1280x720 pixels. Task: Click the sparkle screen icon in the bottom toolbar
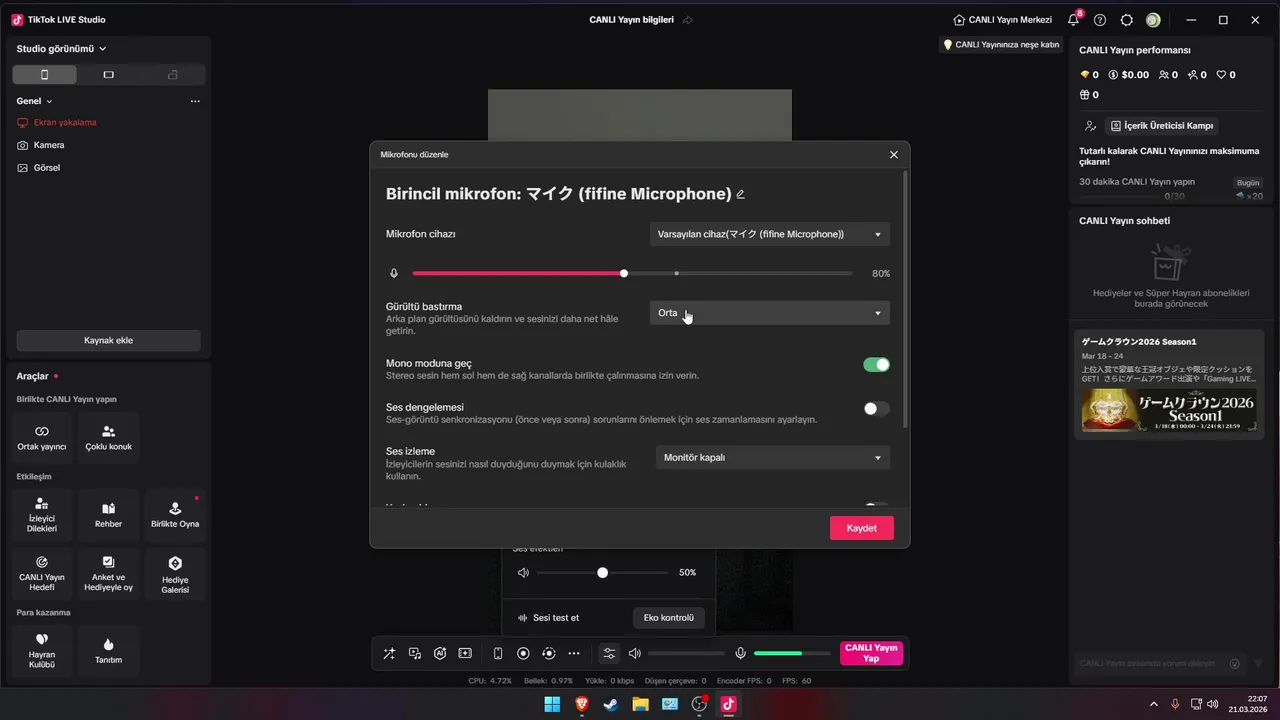click(x=465, y=653)
